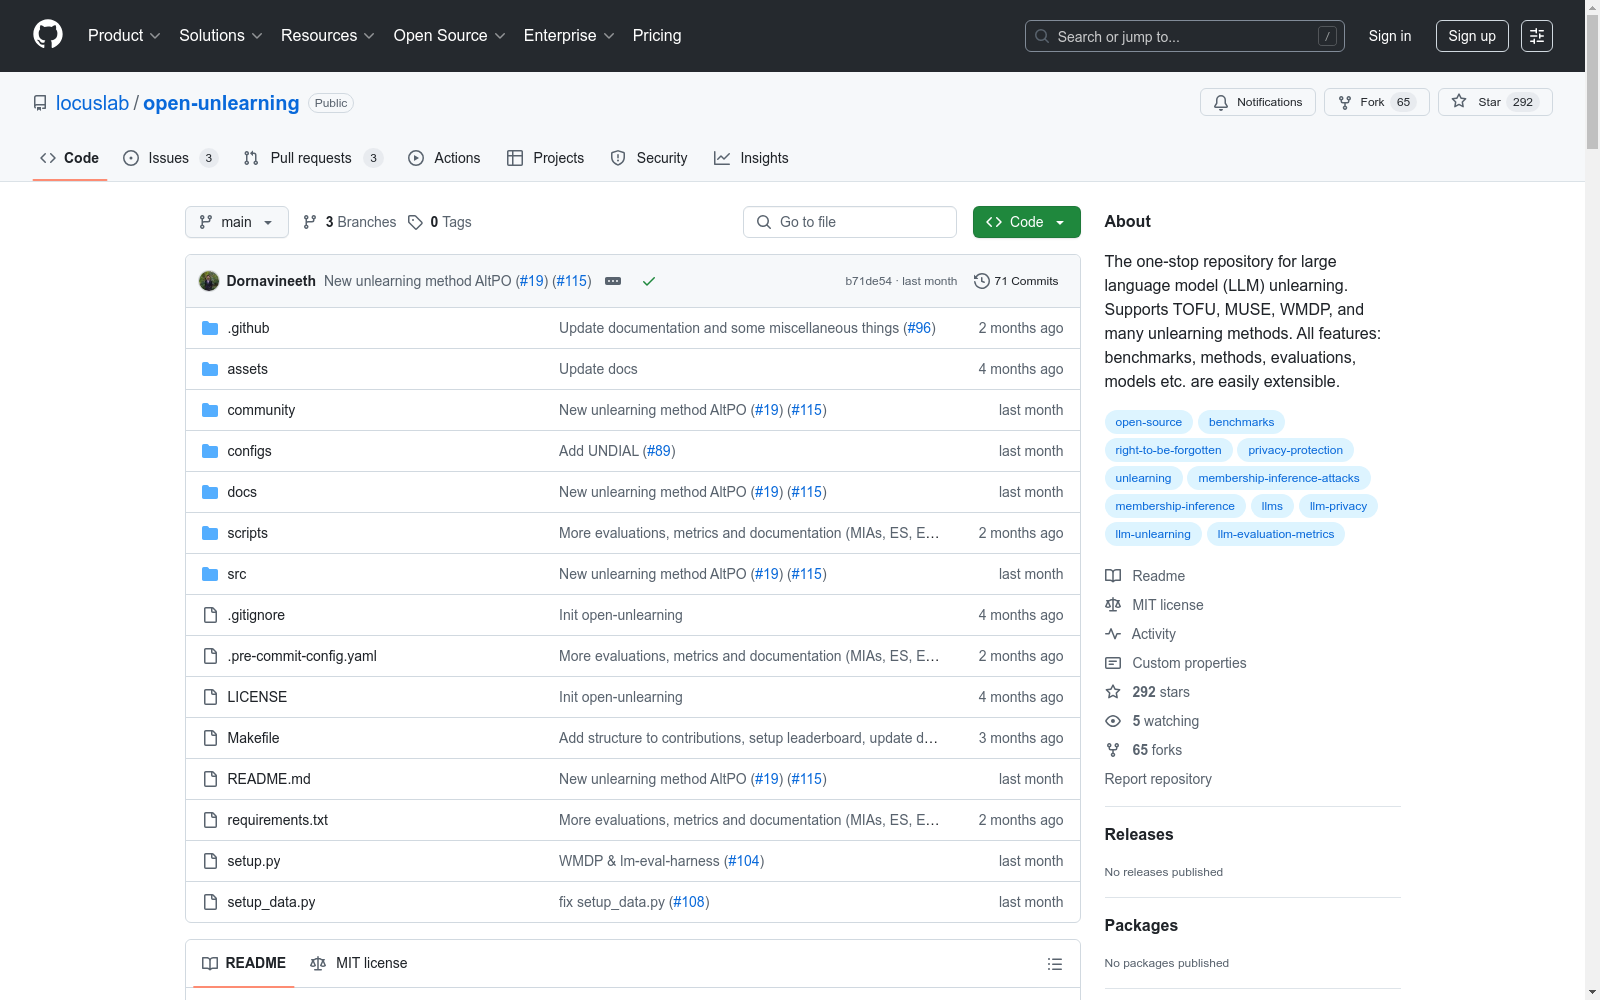Click the configs folder icon
Image resolution: width=1600 pixels, height=1000 pixels.
(x=210, y=451)
